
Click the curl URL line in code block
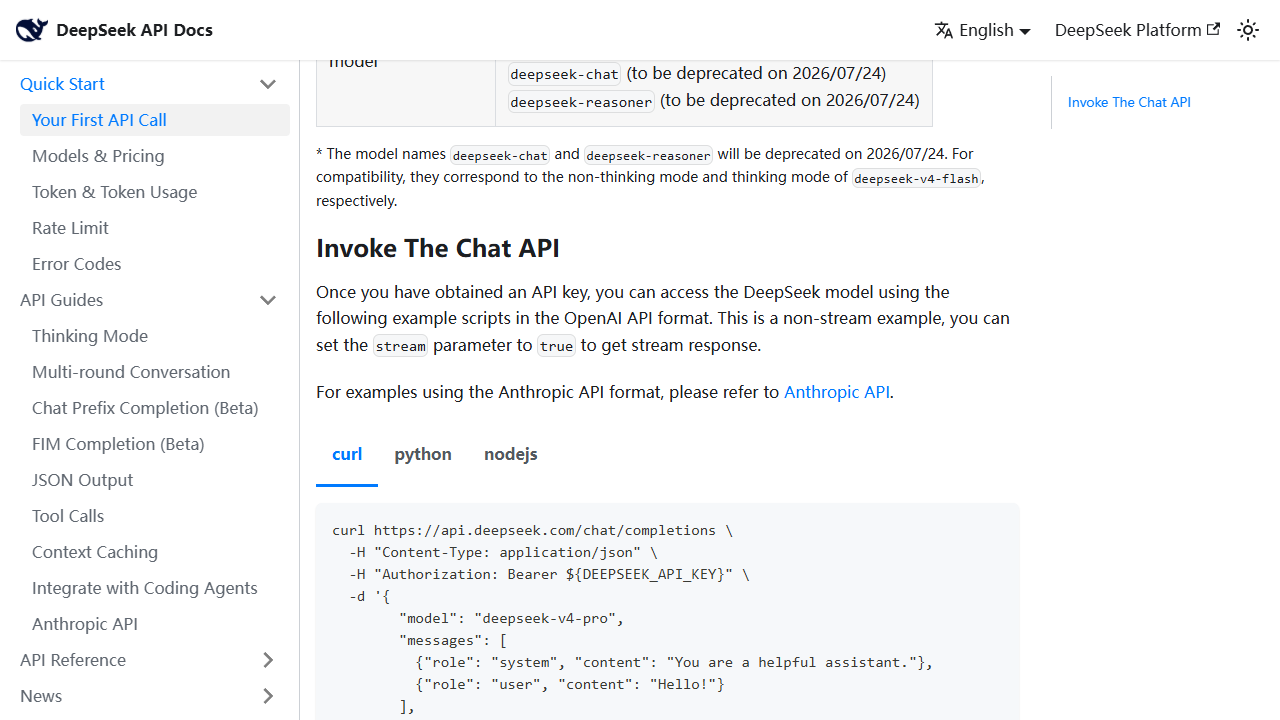click(x=532, y=530)
